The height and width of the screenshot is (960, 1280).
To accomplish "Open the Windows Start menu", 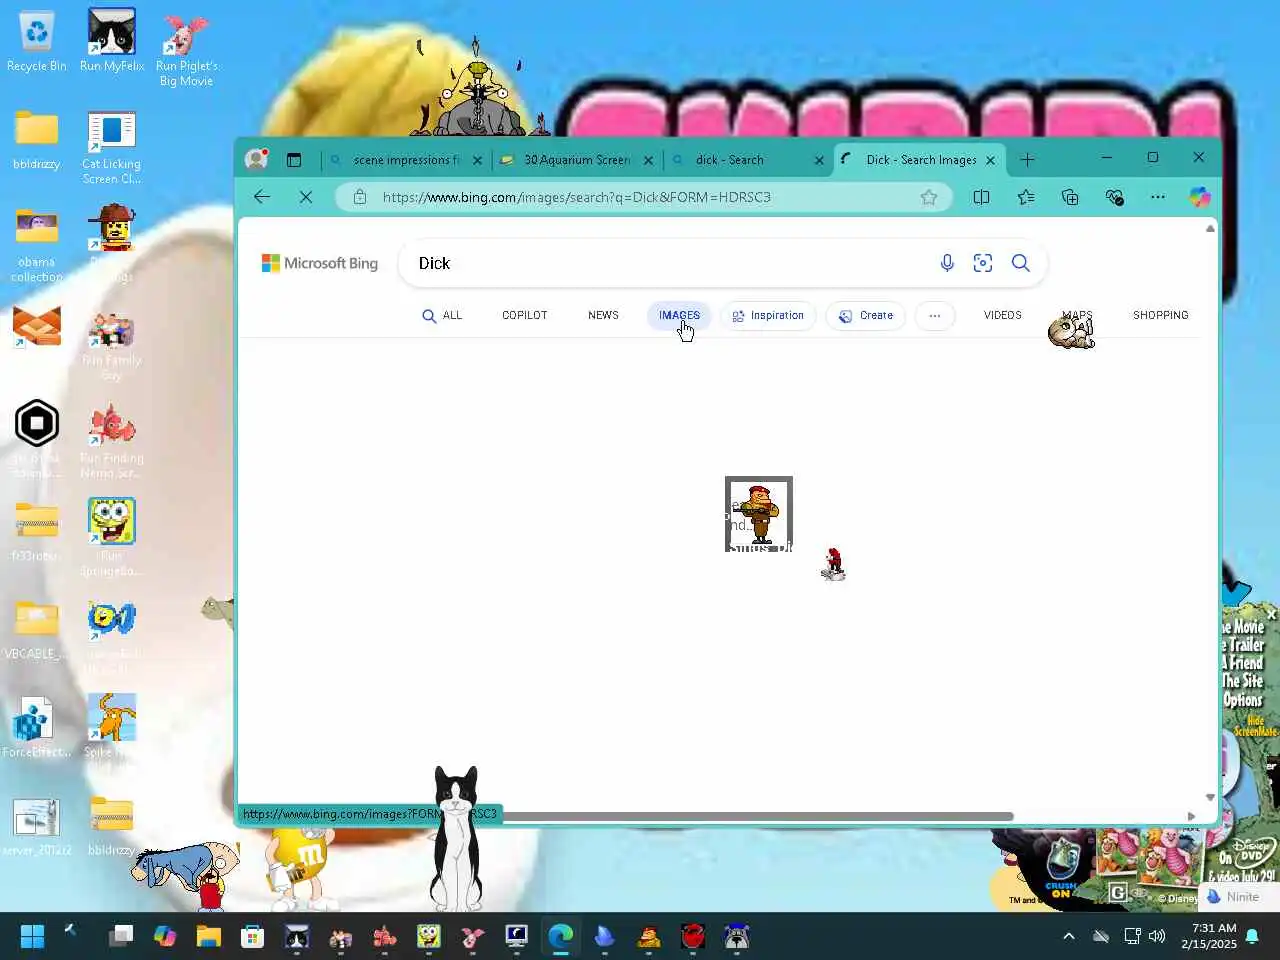I will pyautogui.click(x=32, y=936).
